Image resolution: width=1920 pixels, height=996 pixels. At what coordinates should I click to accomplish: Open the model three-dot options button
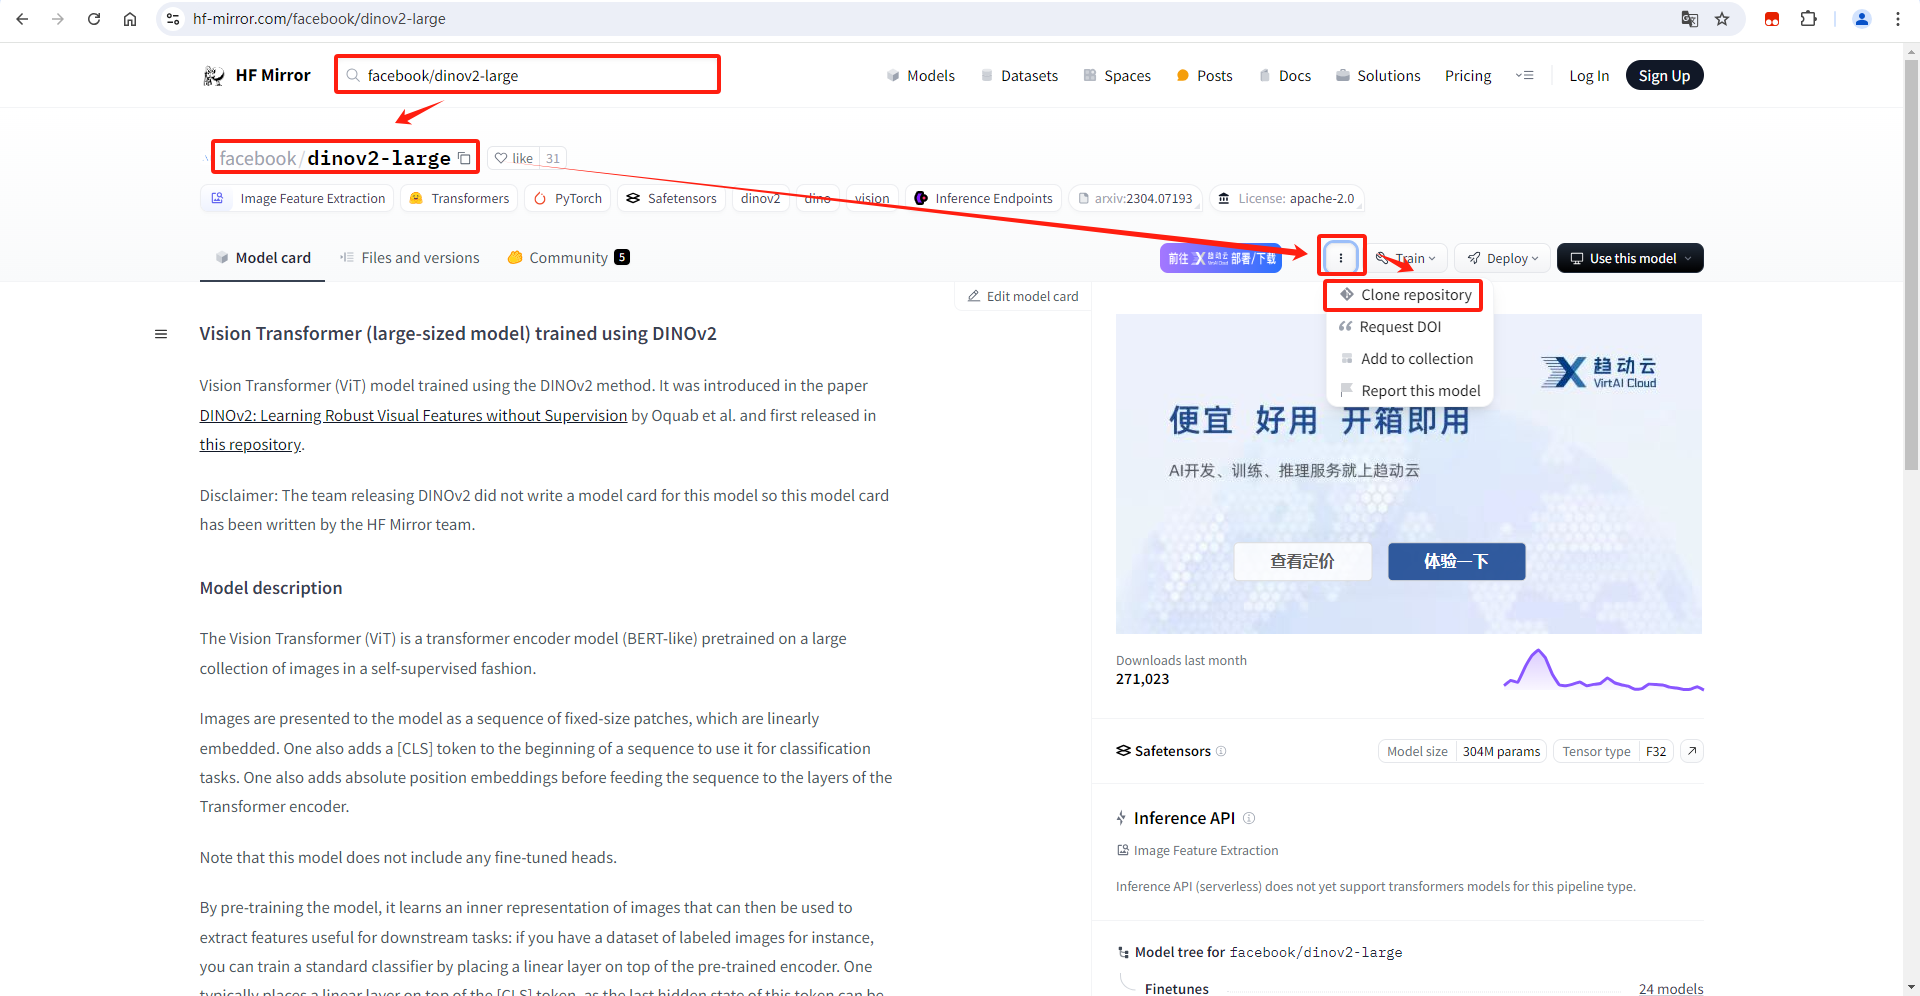(1341, 258)
